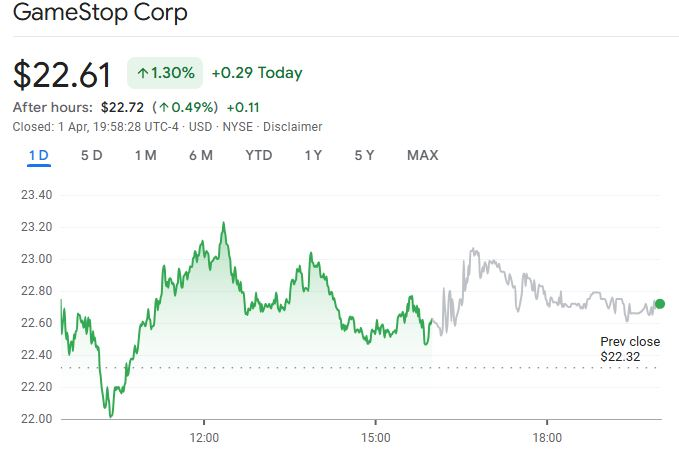
Task: Click the Prev close $22.32 label
Action: pos(629,349)
